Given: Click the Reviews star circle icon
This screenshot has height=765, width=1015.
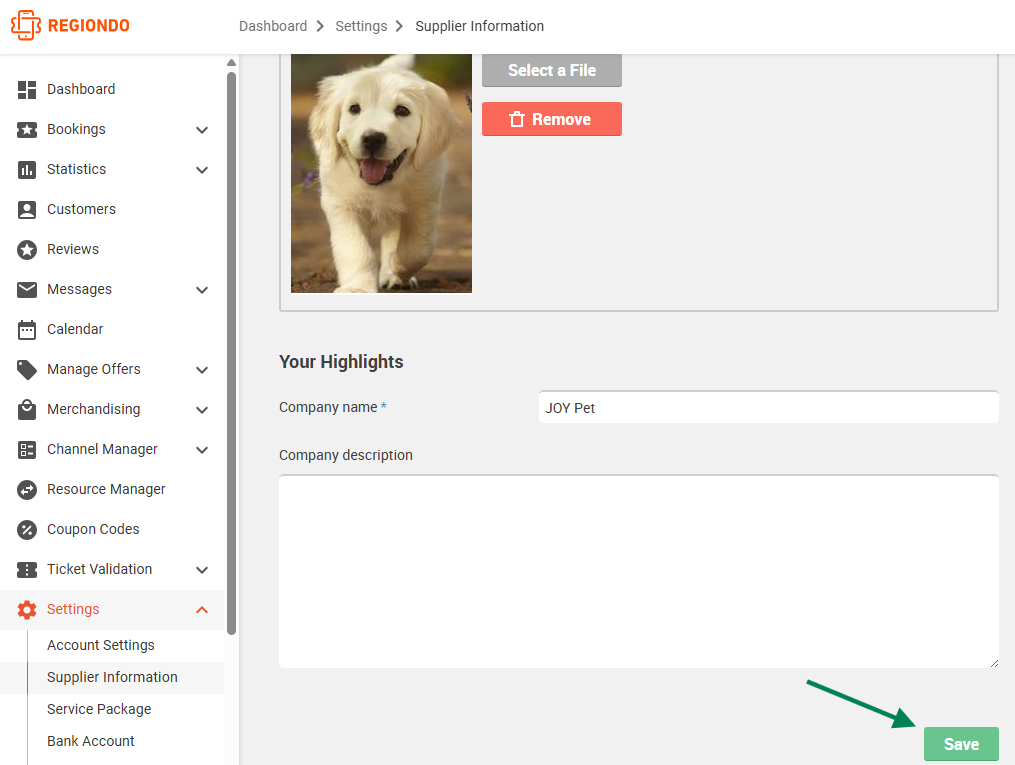Looking at the screenshot, I should [27, 250].
